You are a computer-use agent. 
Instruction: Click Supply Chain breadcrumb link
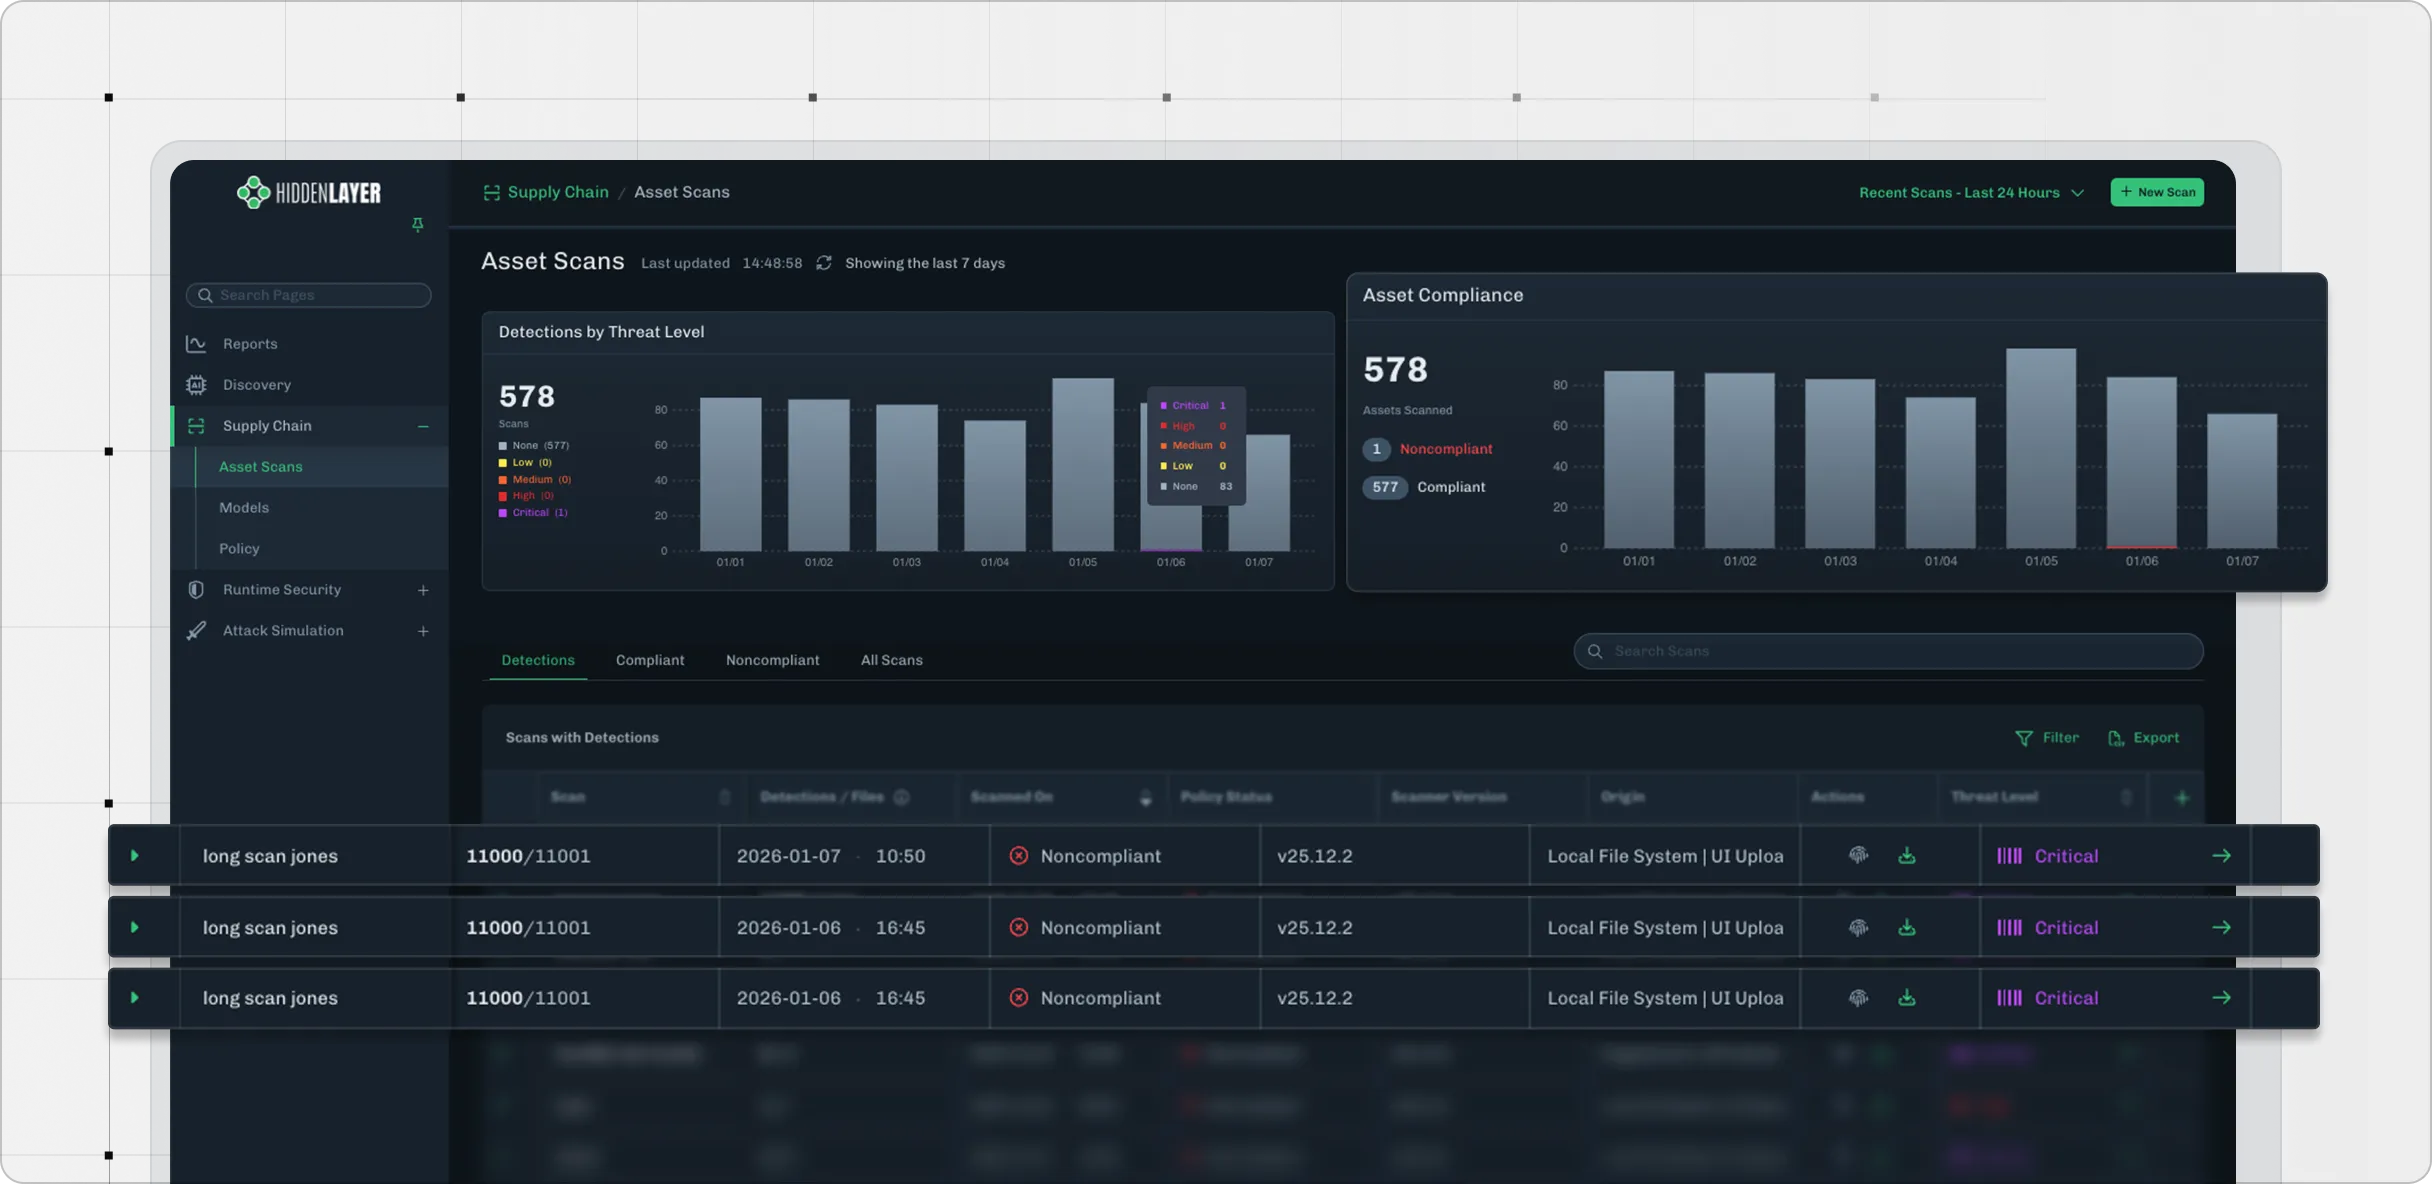point(557,192)
